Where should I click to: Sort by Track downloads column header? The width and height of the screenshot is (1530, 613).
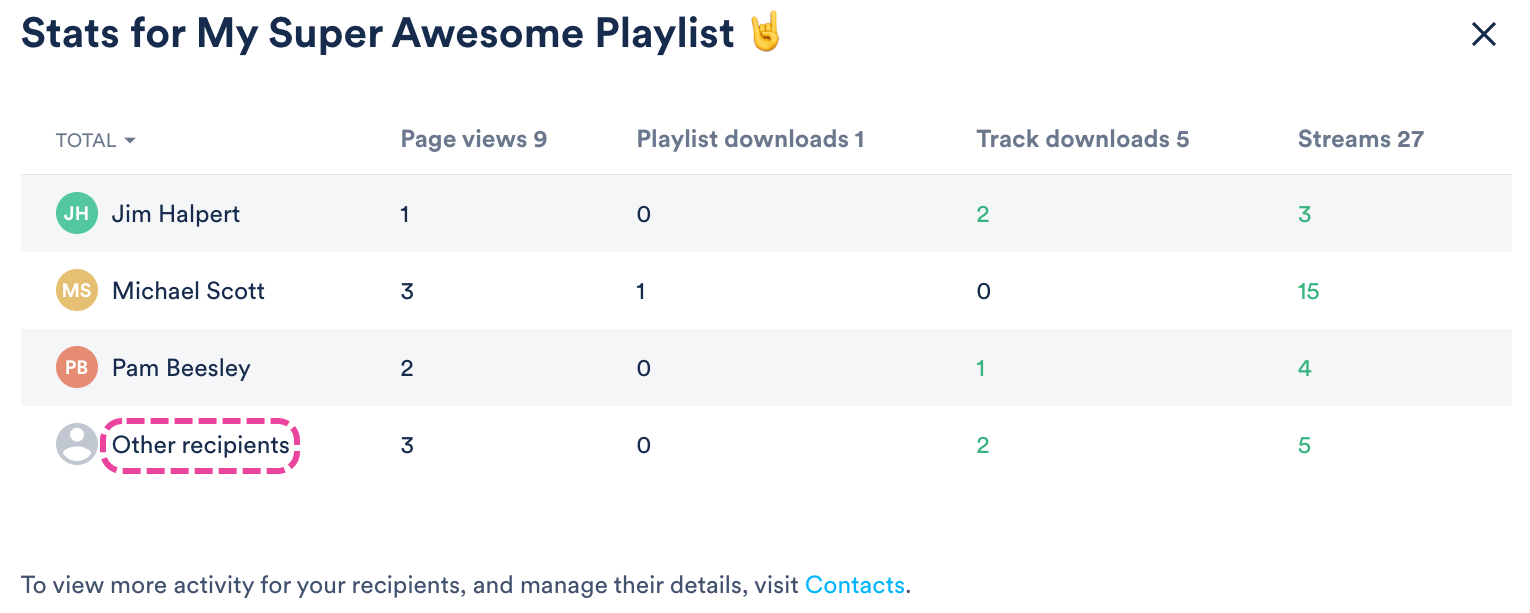point(1082,139)
